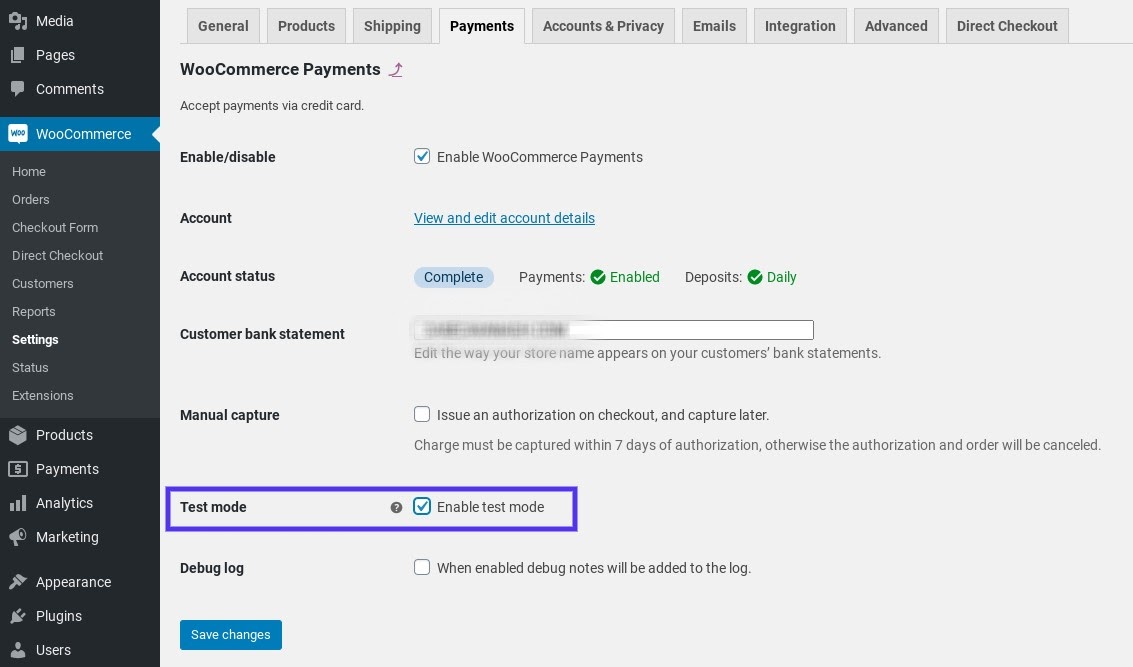The height and width of the screenshot is (667, 1133).
Task: Open Marketing via the megaphone icon
Action: coord(18,537)
